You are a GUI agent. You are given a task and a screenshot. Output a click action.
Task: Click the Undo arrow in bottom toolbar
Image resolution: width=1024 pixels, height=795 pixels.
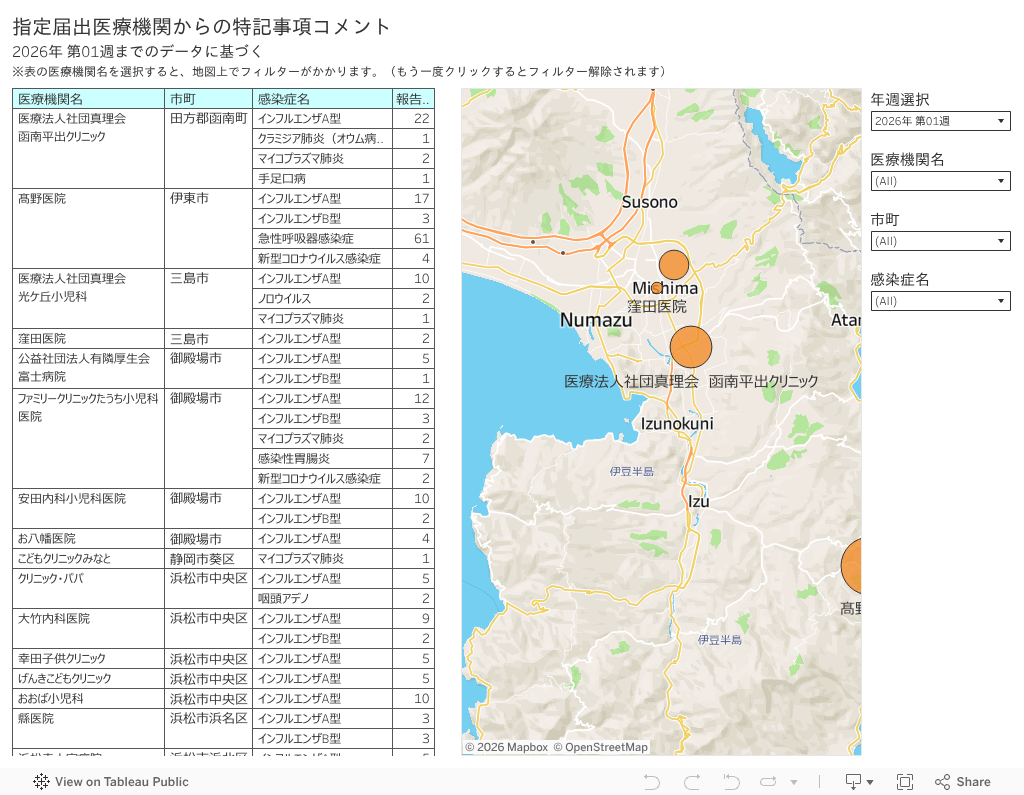(652, 782)
